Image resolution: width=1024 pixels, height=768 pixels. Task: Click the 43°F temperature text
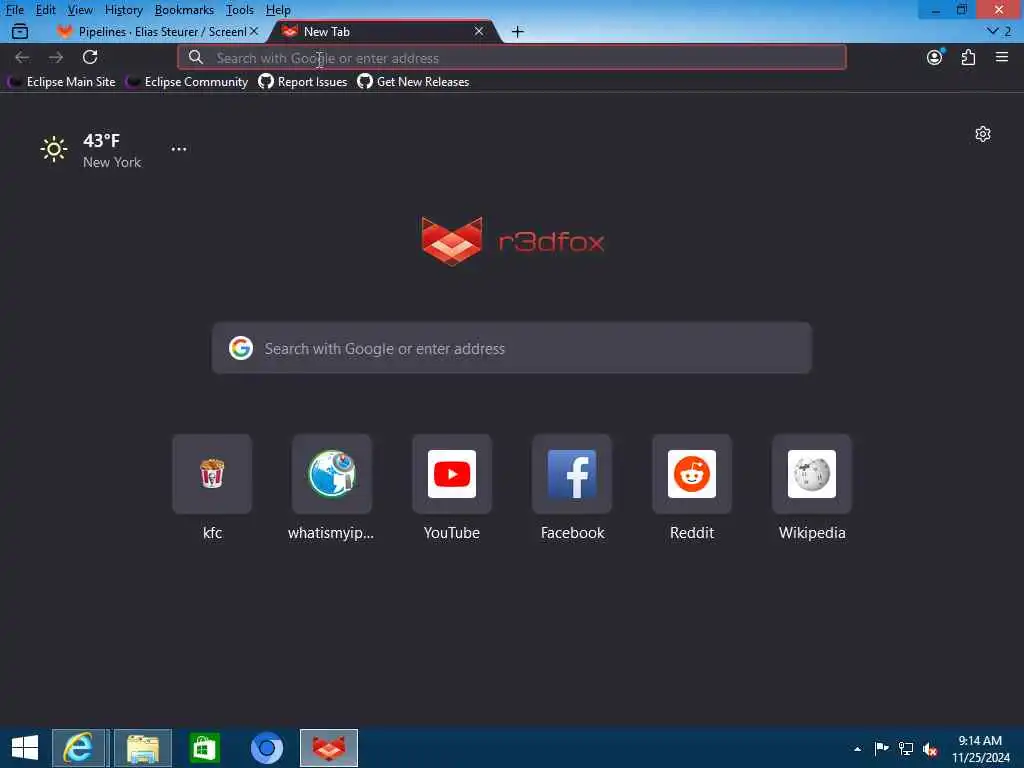(101, 140)
